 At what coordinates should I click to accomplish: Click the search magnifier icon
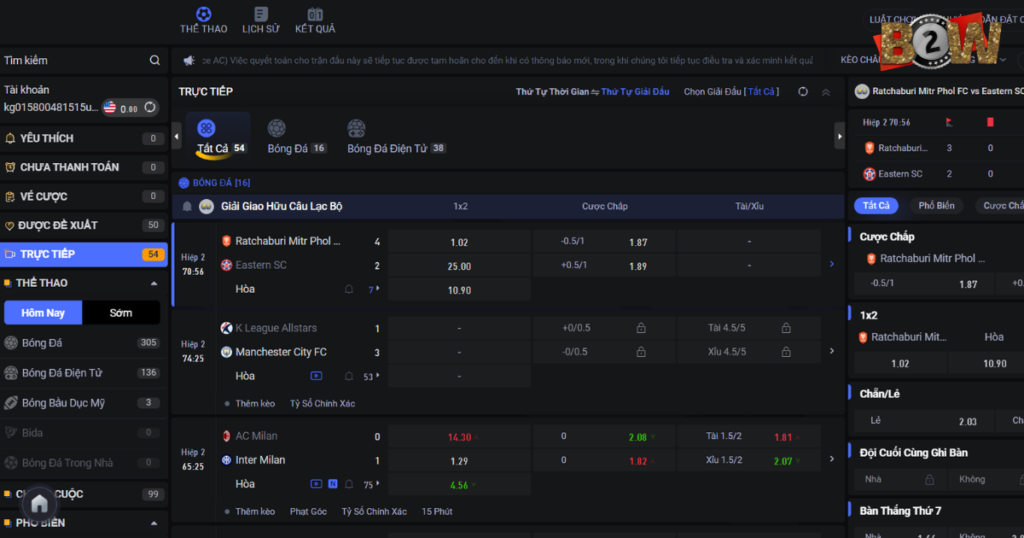pos(155,60)
